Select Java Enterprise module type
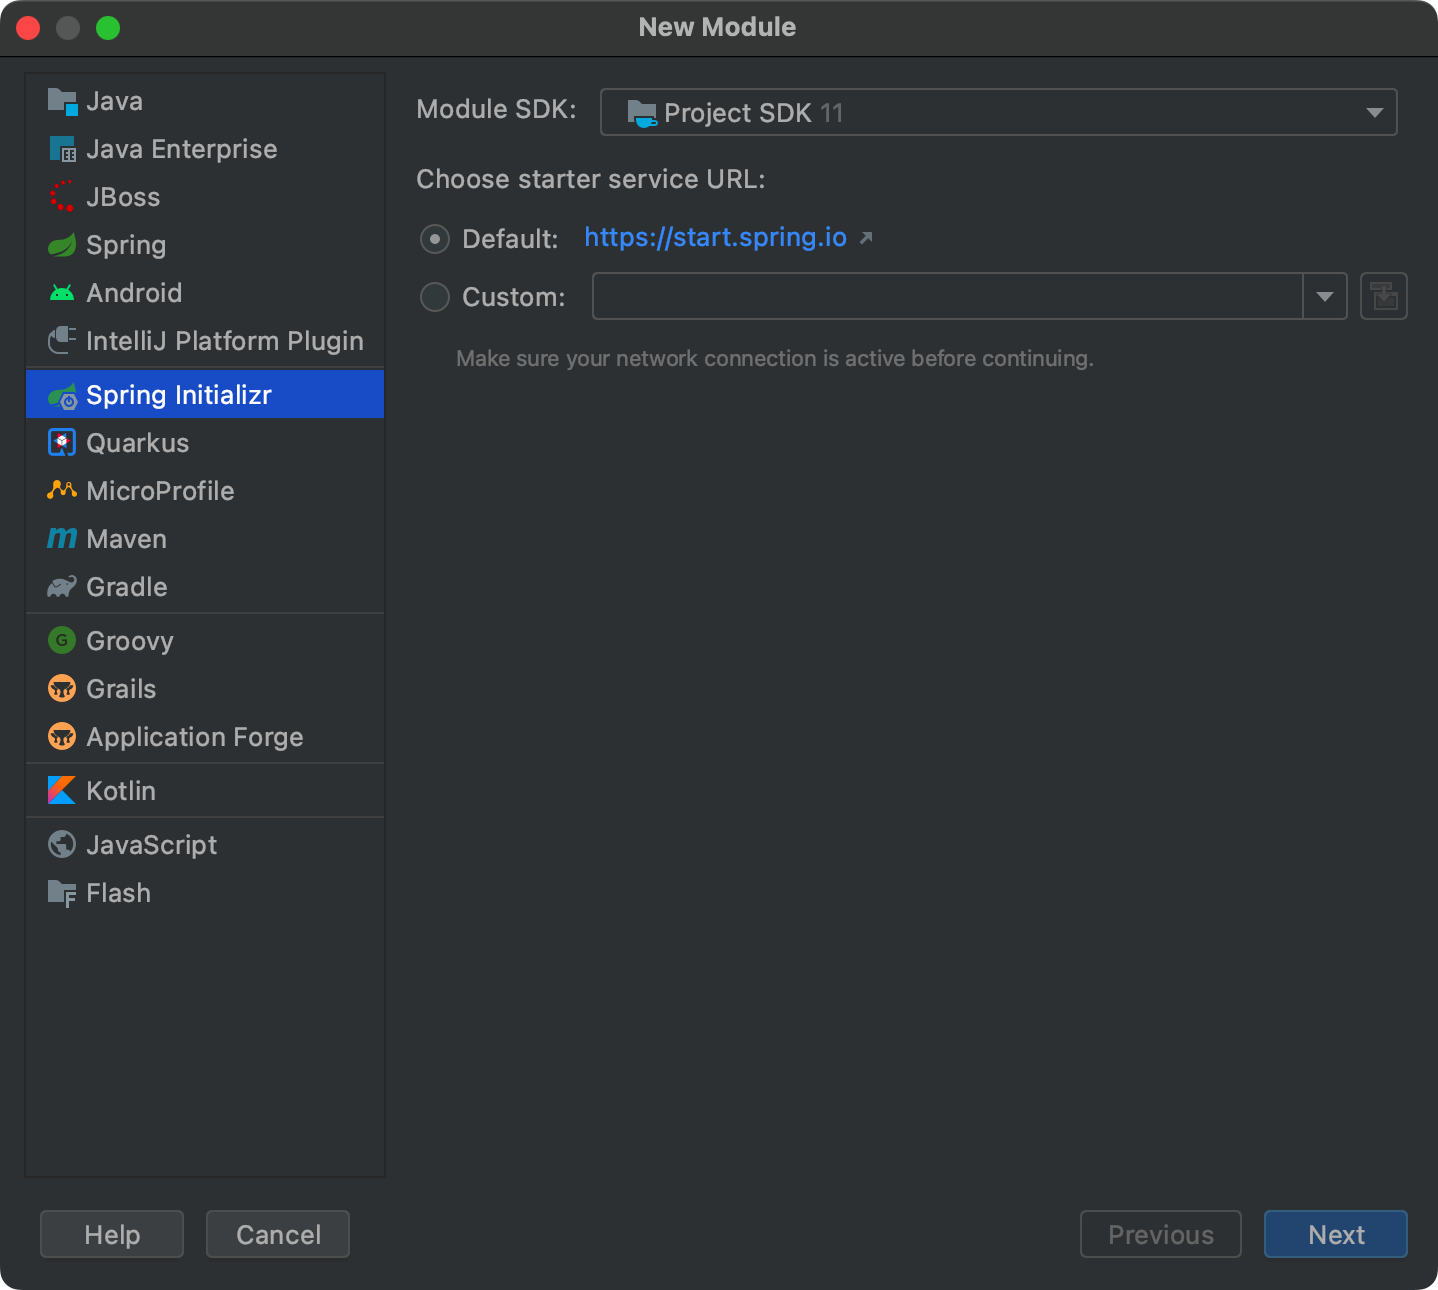Image resolution: width=1438 pixels, height=1290 pixels. 205,149
